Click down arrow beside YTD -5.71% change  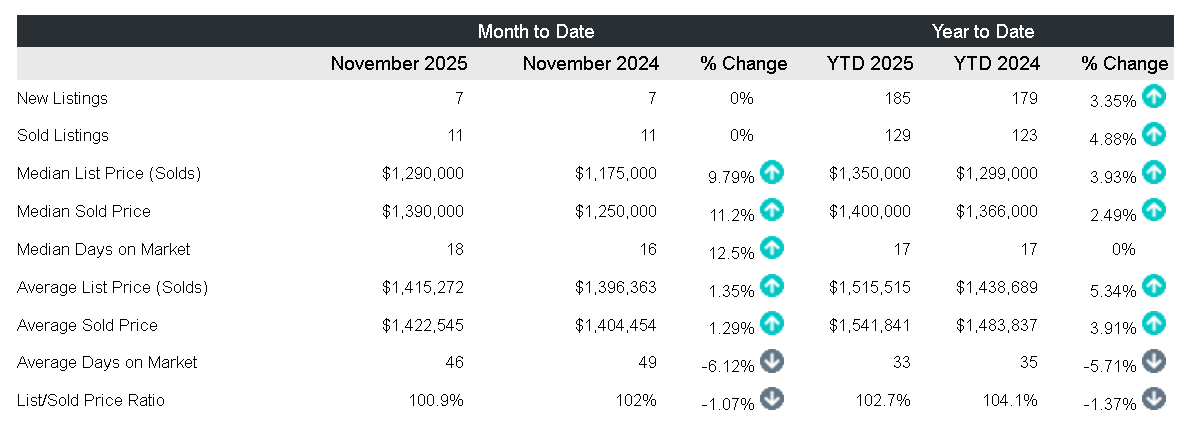tap(1154, 361)
